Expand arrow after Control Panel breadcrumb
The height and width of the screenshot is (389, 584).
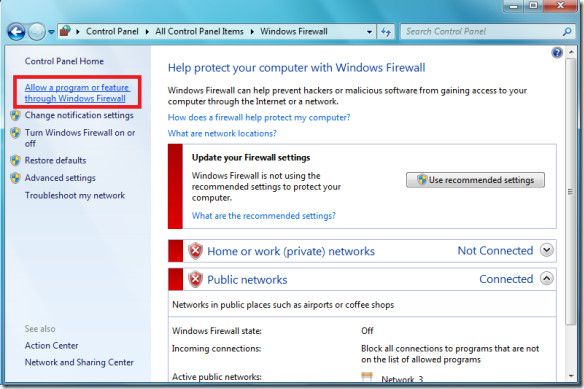click(147, 32)
